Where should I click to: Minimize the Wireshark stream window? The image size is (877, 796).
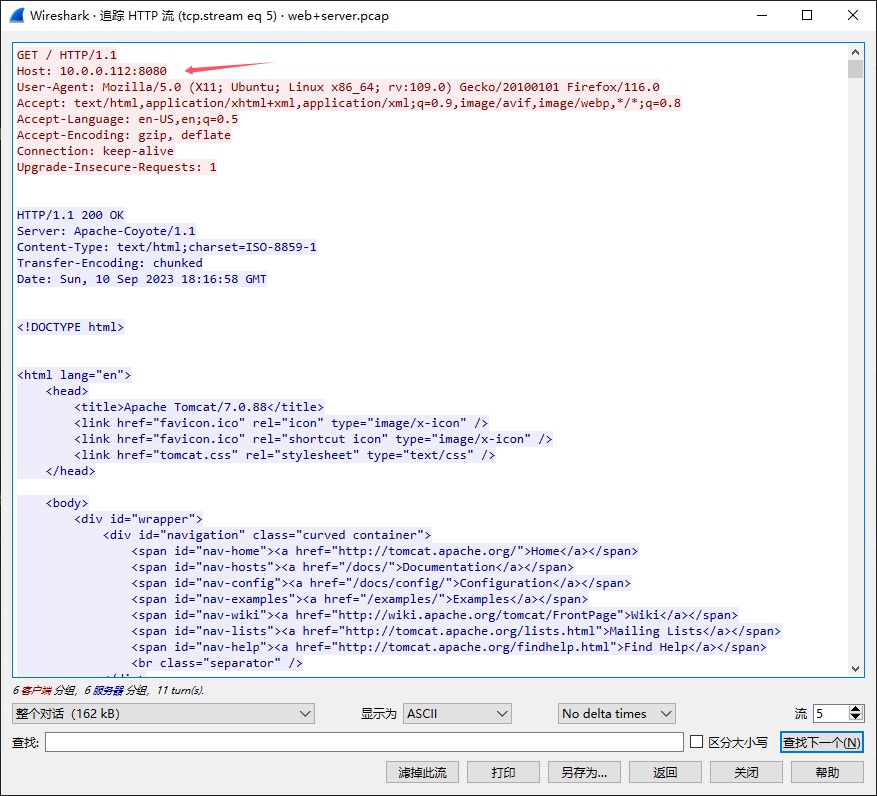pos(762,15)
